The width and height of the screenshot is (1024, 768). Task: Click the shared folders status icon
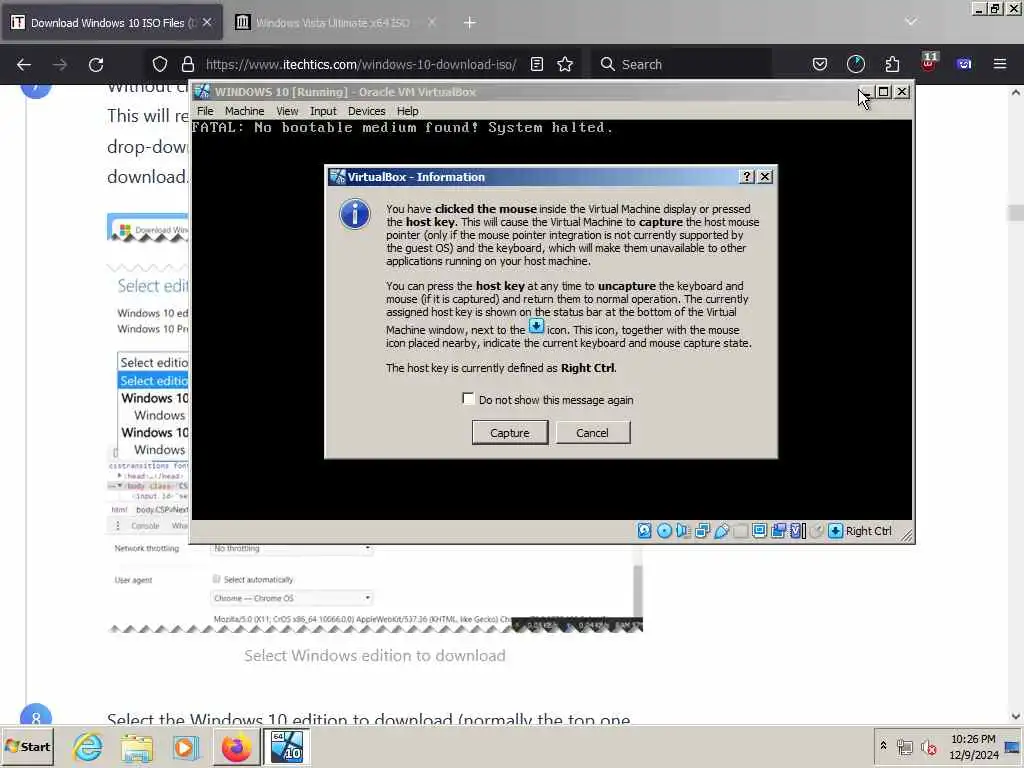pyautogui.click(x=740, y=531)
